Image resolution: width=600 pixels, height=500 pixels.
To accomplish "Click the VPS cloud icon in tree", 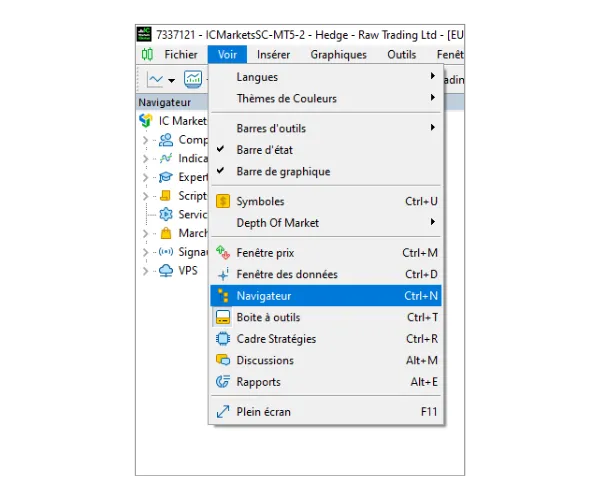I will tap(166, 270).
